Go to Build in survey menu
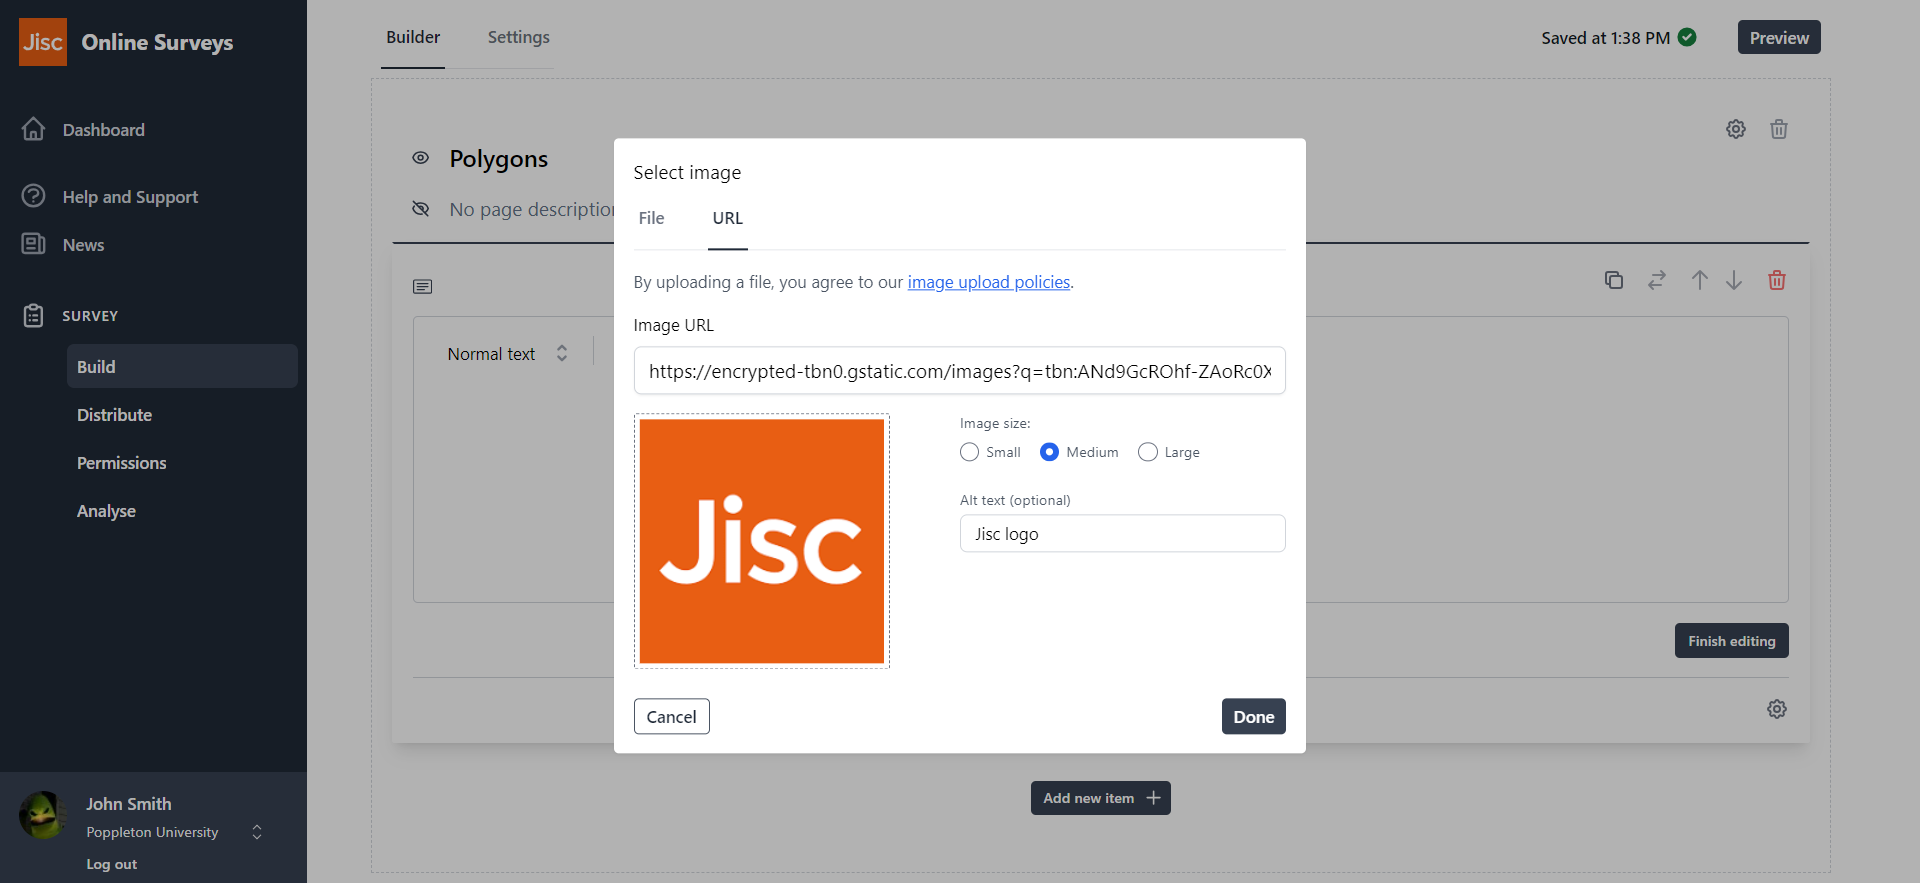The image size is (1920, 883). (182, 366)
